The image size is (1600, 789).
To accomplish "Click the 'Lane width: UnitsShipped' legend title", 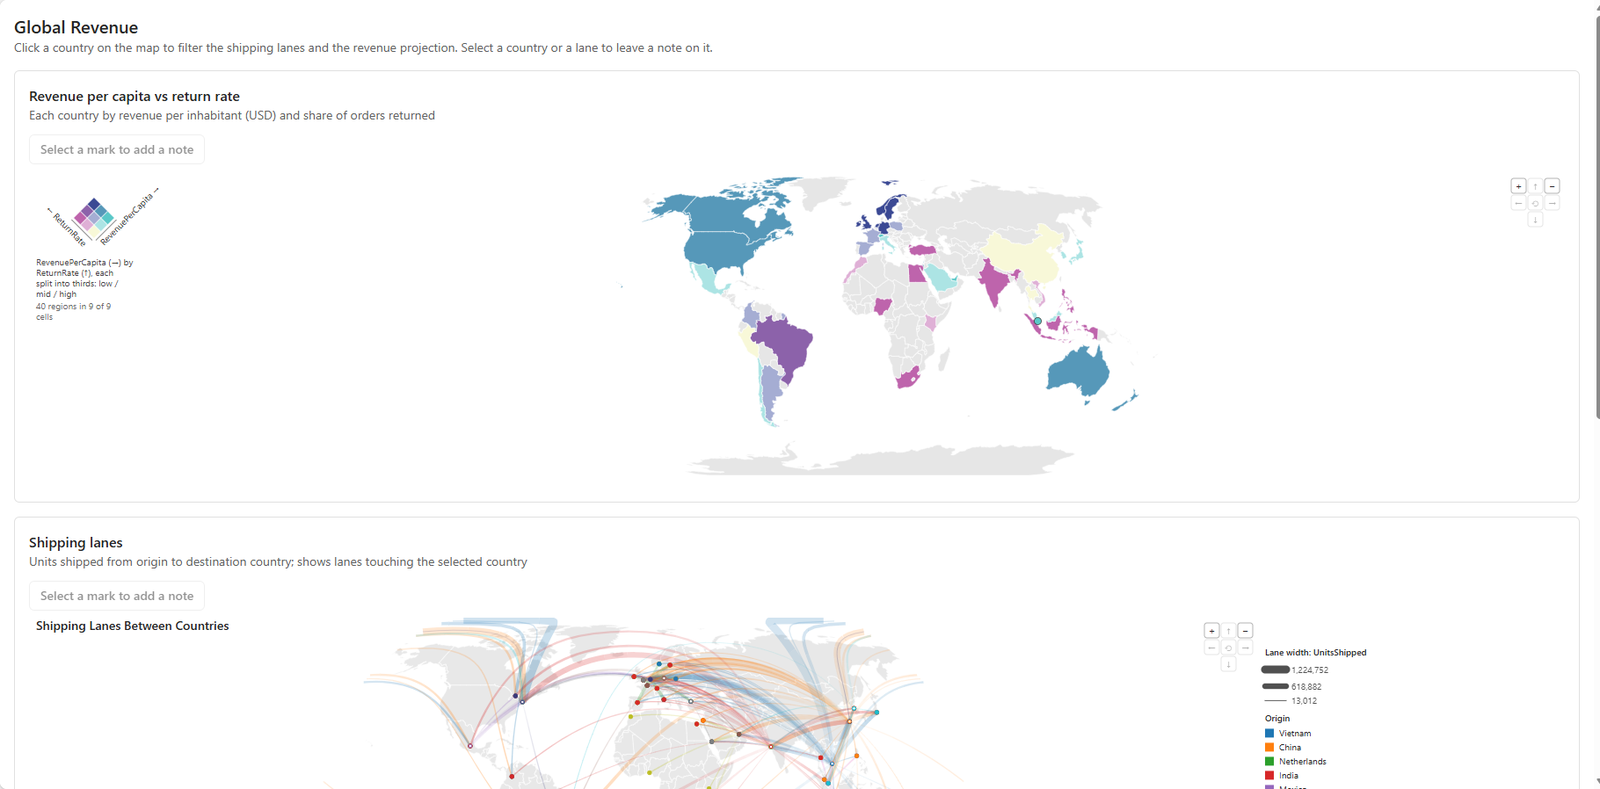I will 1315,653.
